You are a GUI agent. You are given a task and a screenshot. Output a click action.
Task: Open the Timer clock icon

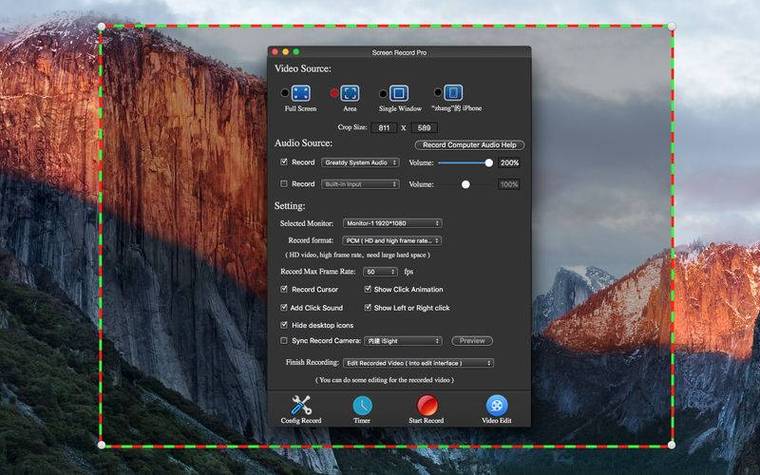pos(362,406)
